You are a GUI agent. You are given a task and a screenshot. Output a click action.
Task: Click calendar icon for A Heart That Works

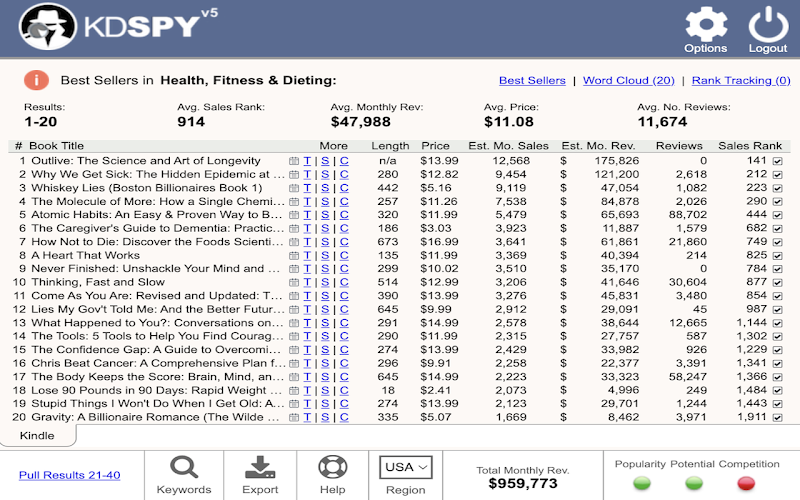click(294, 255)
